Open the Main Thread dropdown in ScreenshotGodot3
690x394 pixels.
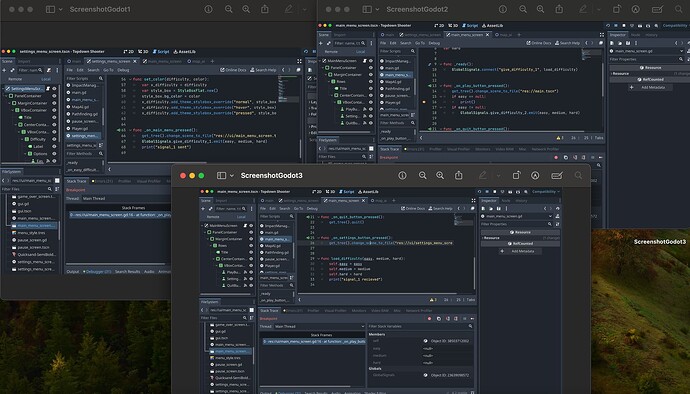tap(319, 327)
